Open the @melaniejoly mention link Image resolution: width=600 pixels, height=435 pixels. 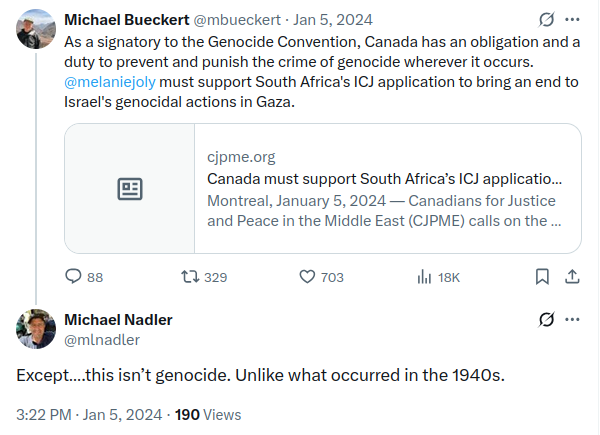click(x=110, y=82)
